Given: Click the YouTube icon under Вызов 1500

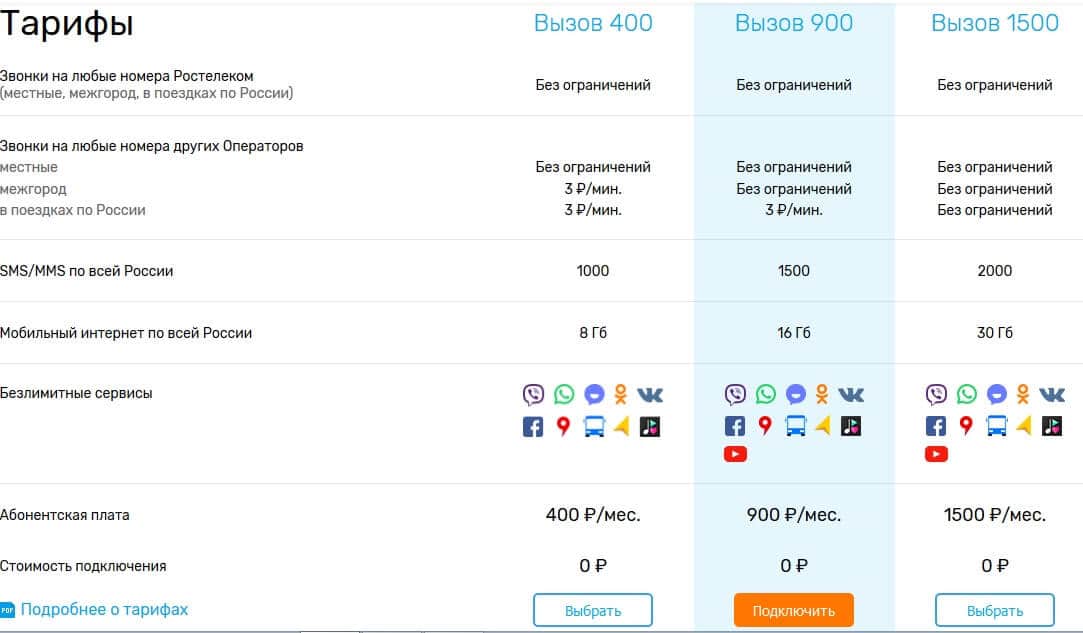Looking at the screenshot, I should point(936,454).
